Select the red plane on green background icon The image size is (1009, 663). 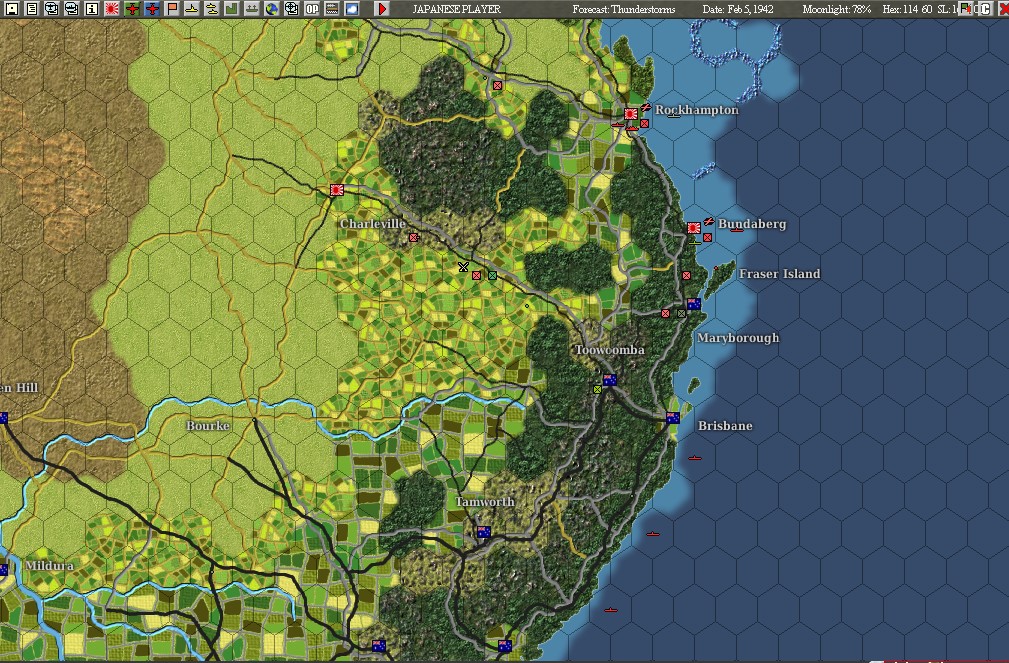pos(131,8)
